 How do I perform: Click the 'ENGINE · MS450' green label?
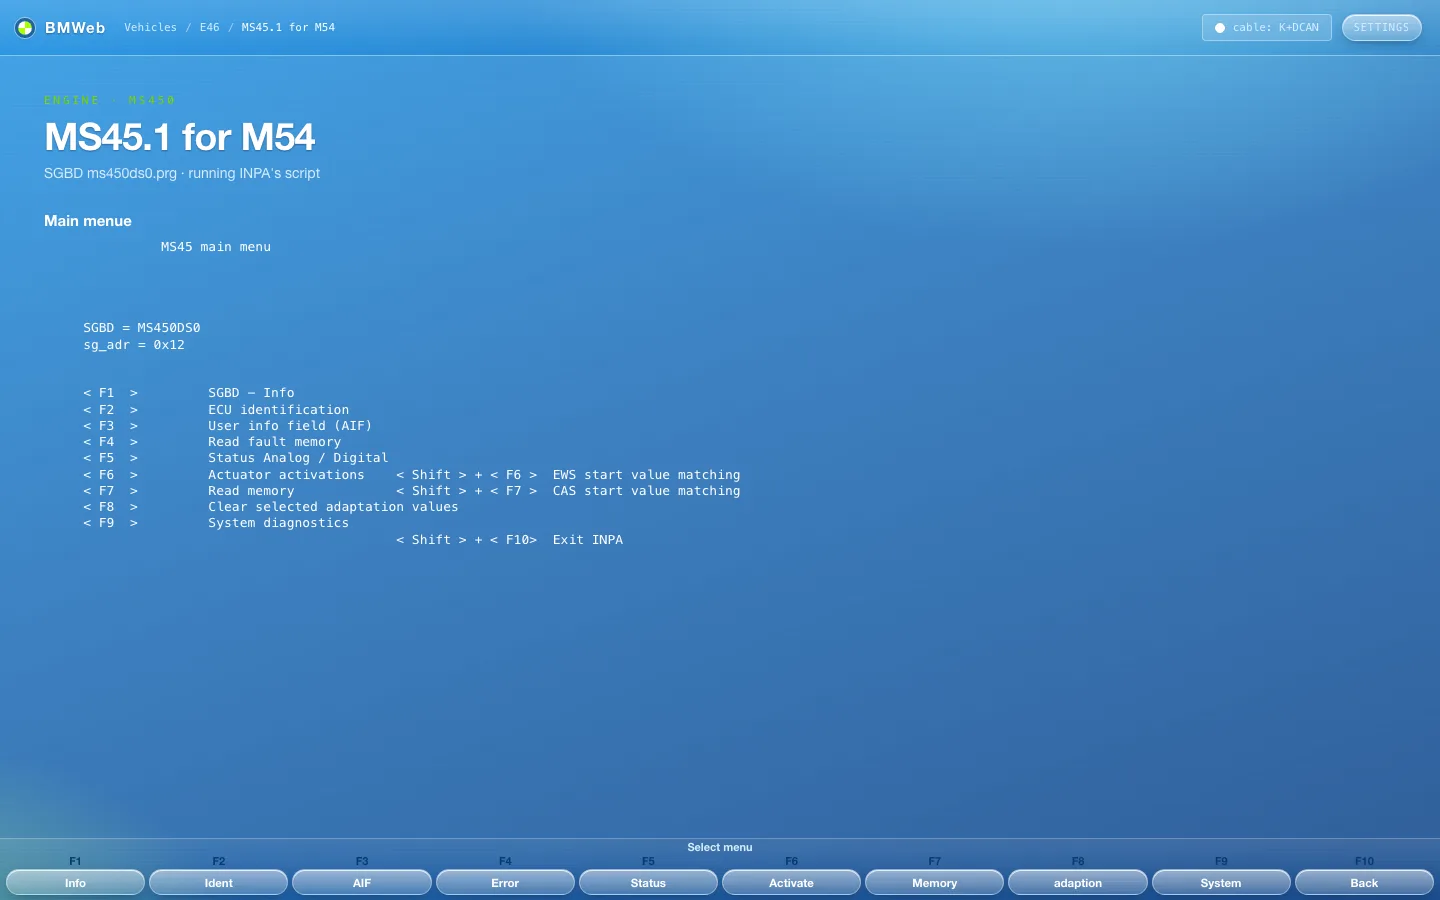[x=110, y=100]
